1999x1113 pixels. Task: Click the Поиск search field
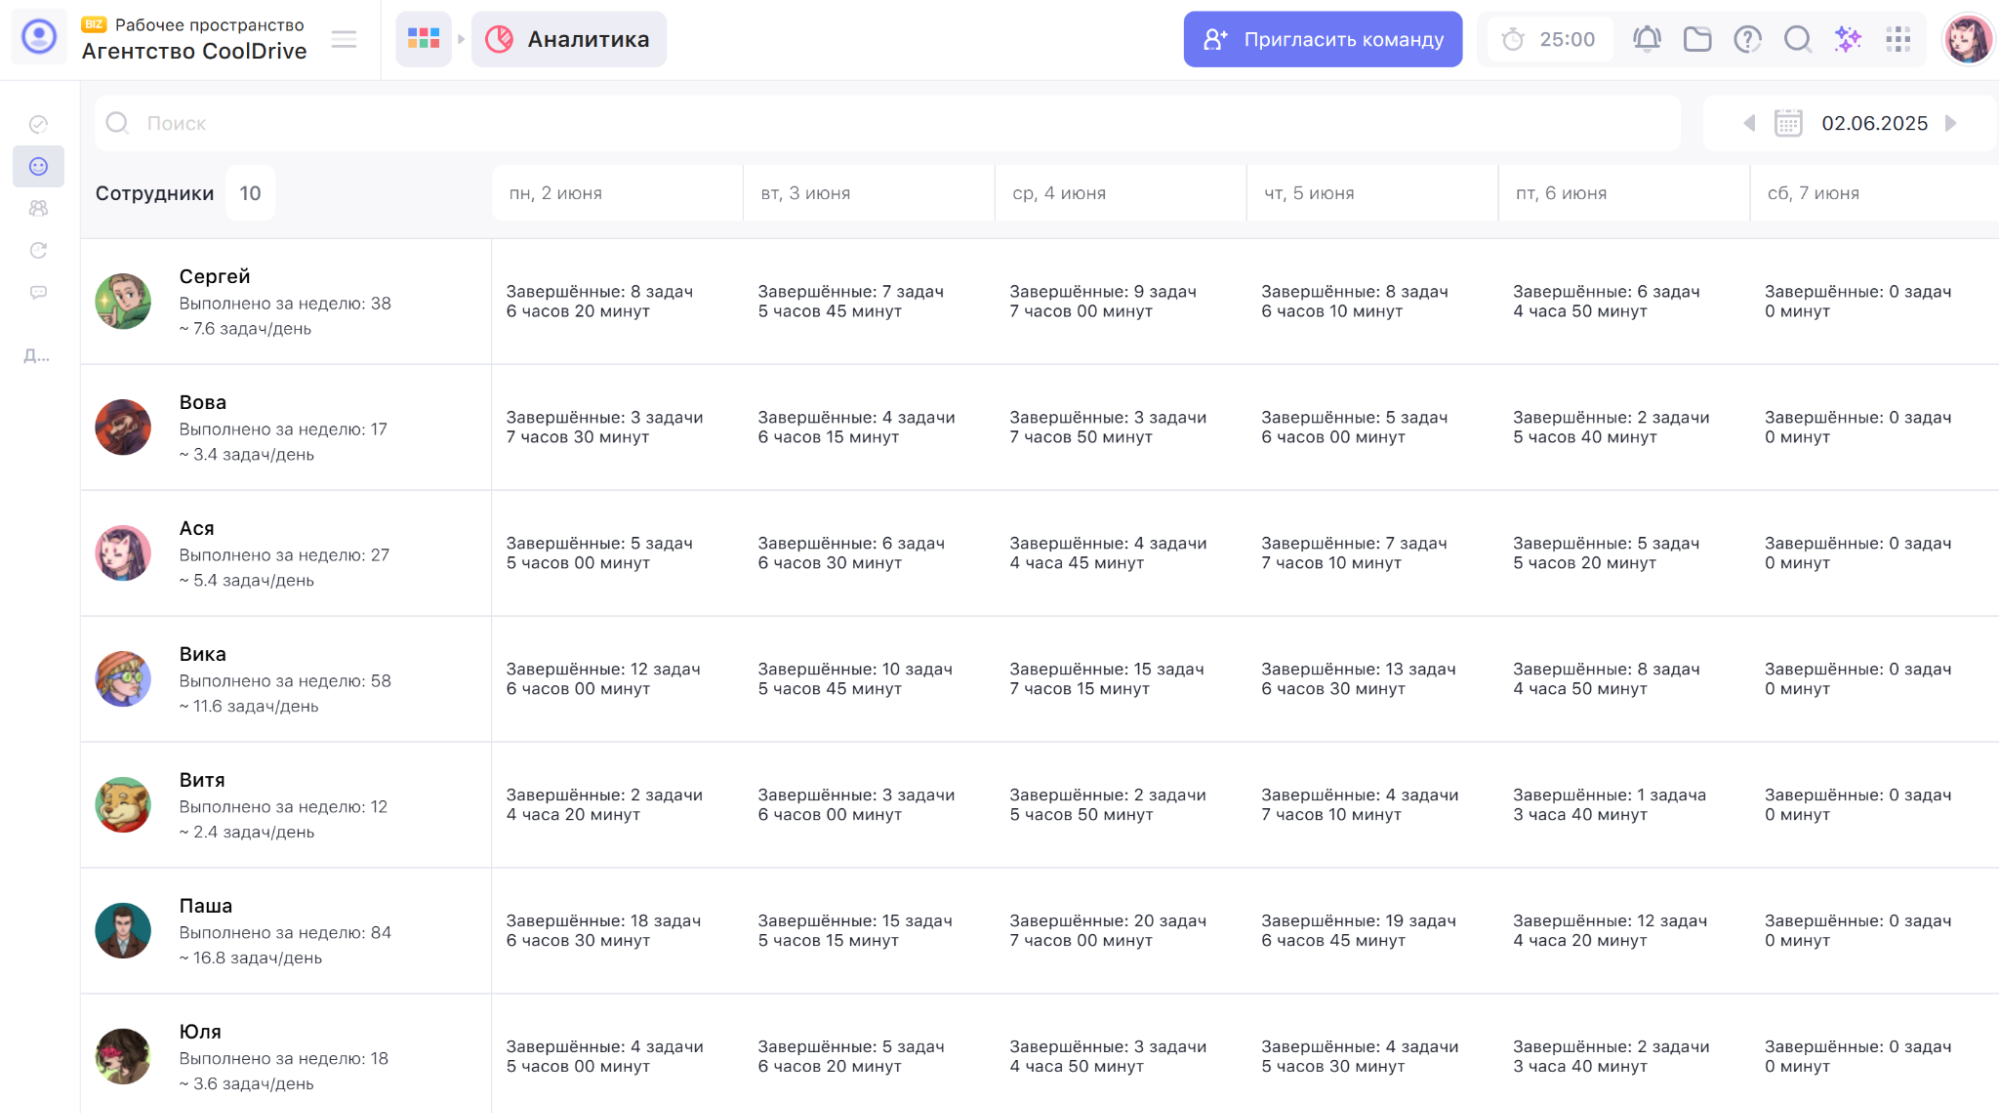click(x=888, y=123)
